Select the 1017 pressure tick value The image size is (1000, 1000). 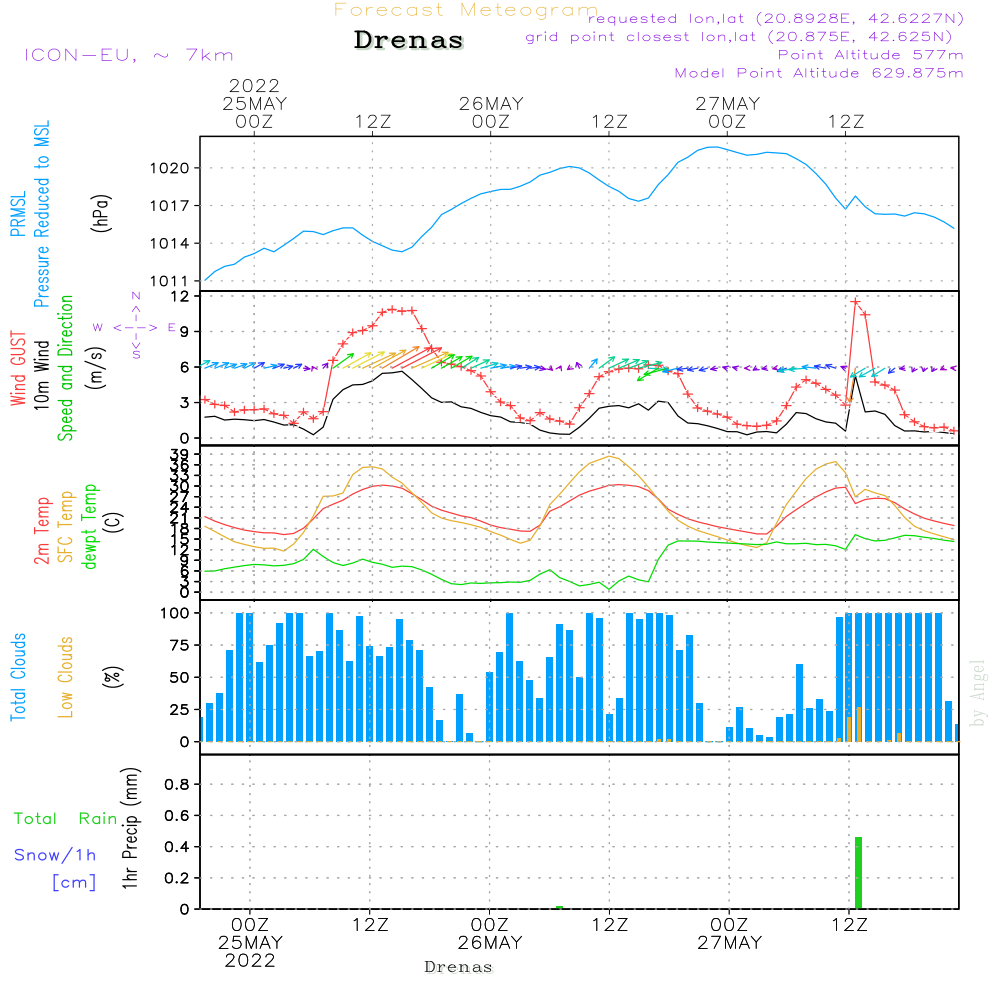point(170,206)
